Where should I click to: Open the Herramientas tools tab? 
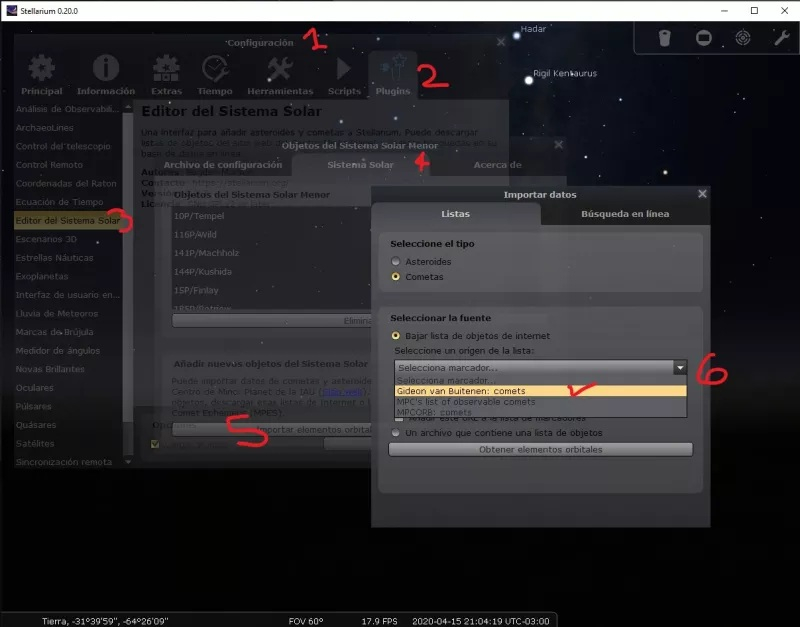(280, 75)
